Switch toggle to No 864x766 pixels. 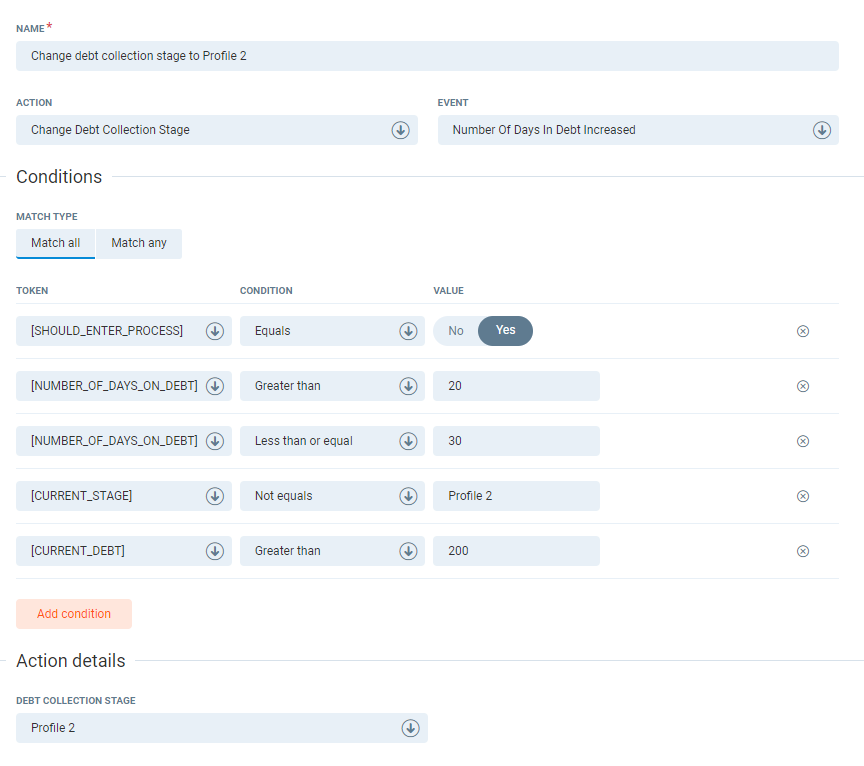click(x=456, y=331)
